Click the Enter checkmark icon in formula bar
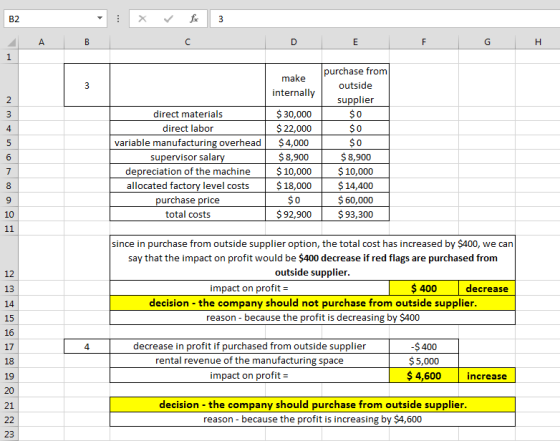This screenshot has width=560, height=441. click(x=168, y=19)
